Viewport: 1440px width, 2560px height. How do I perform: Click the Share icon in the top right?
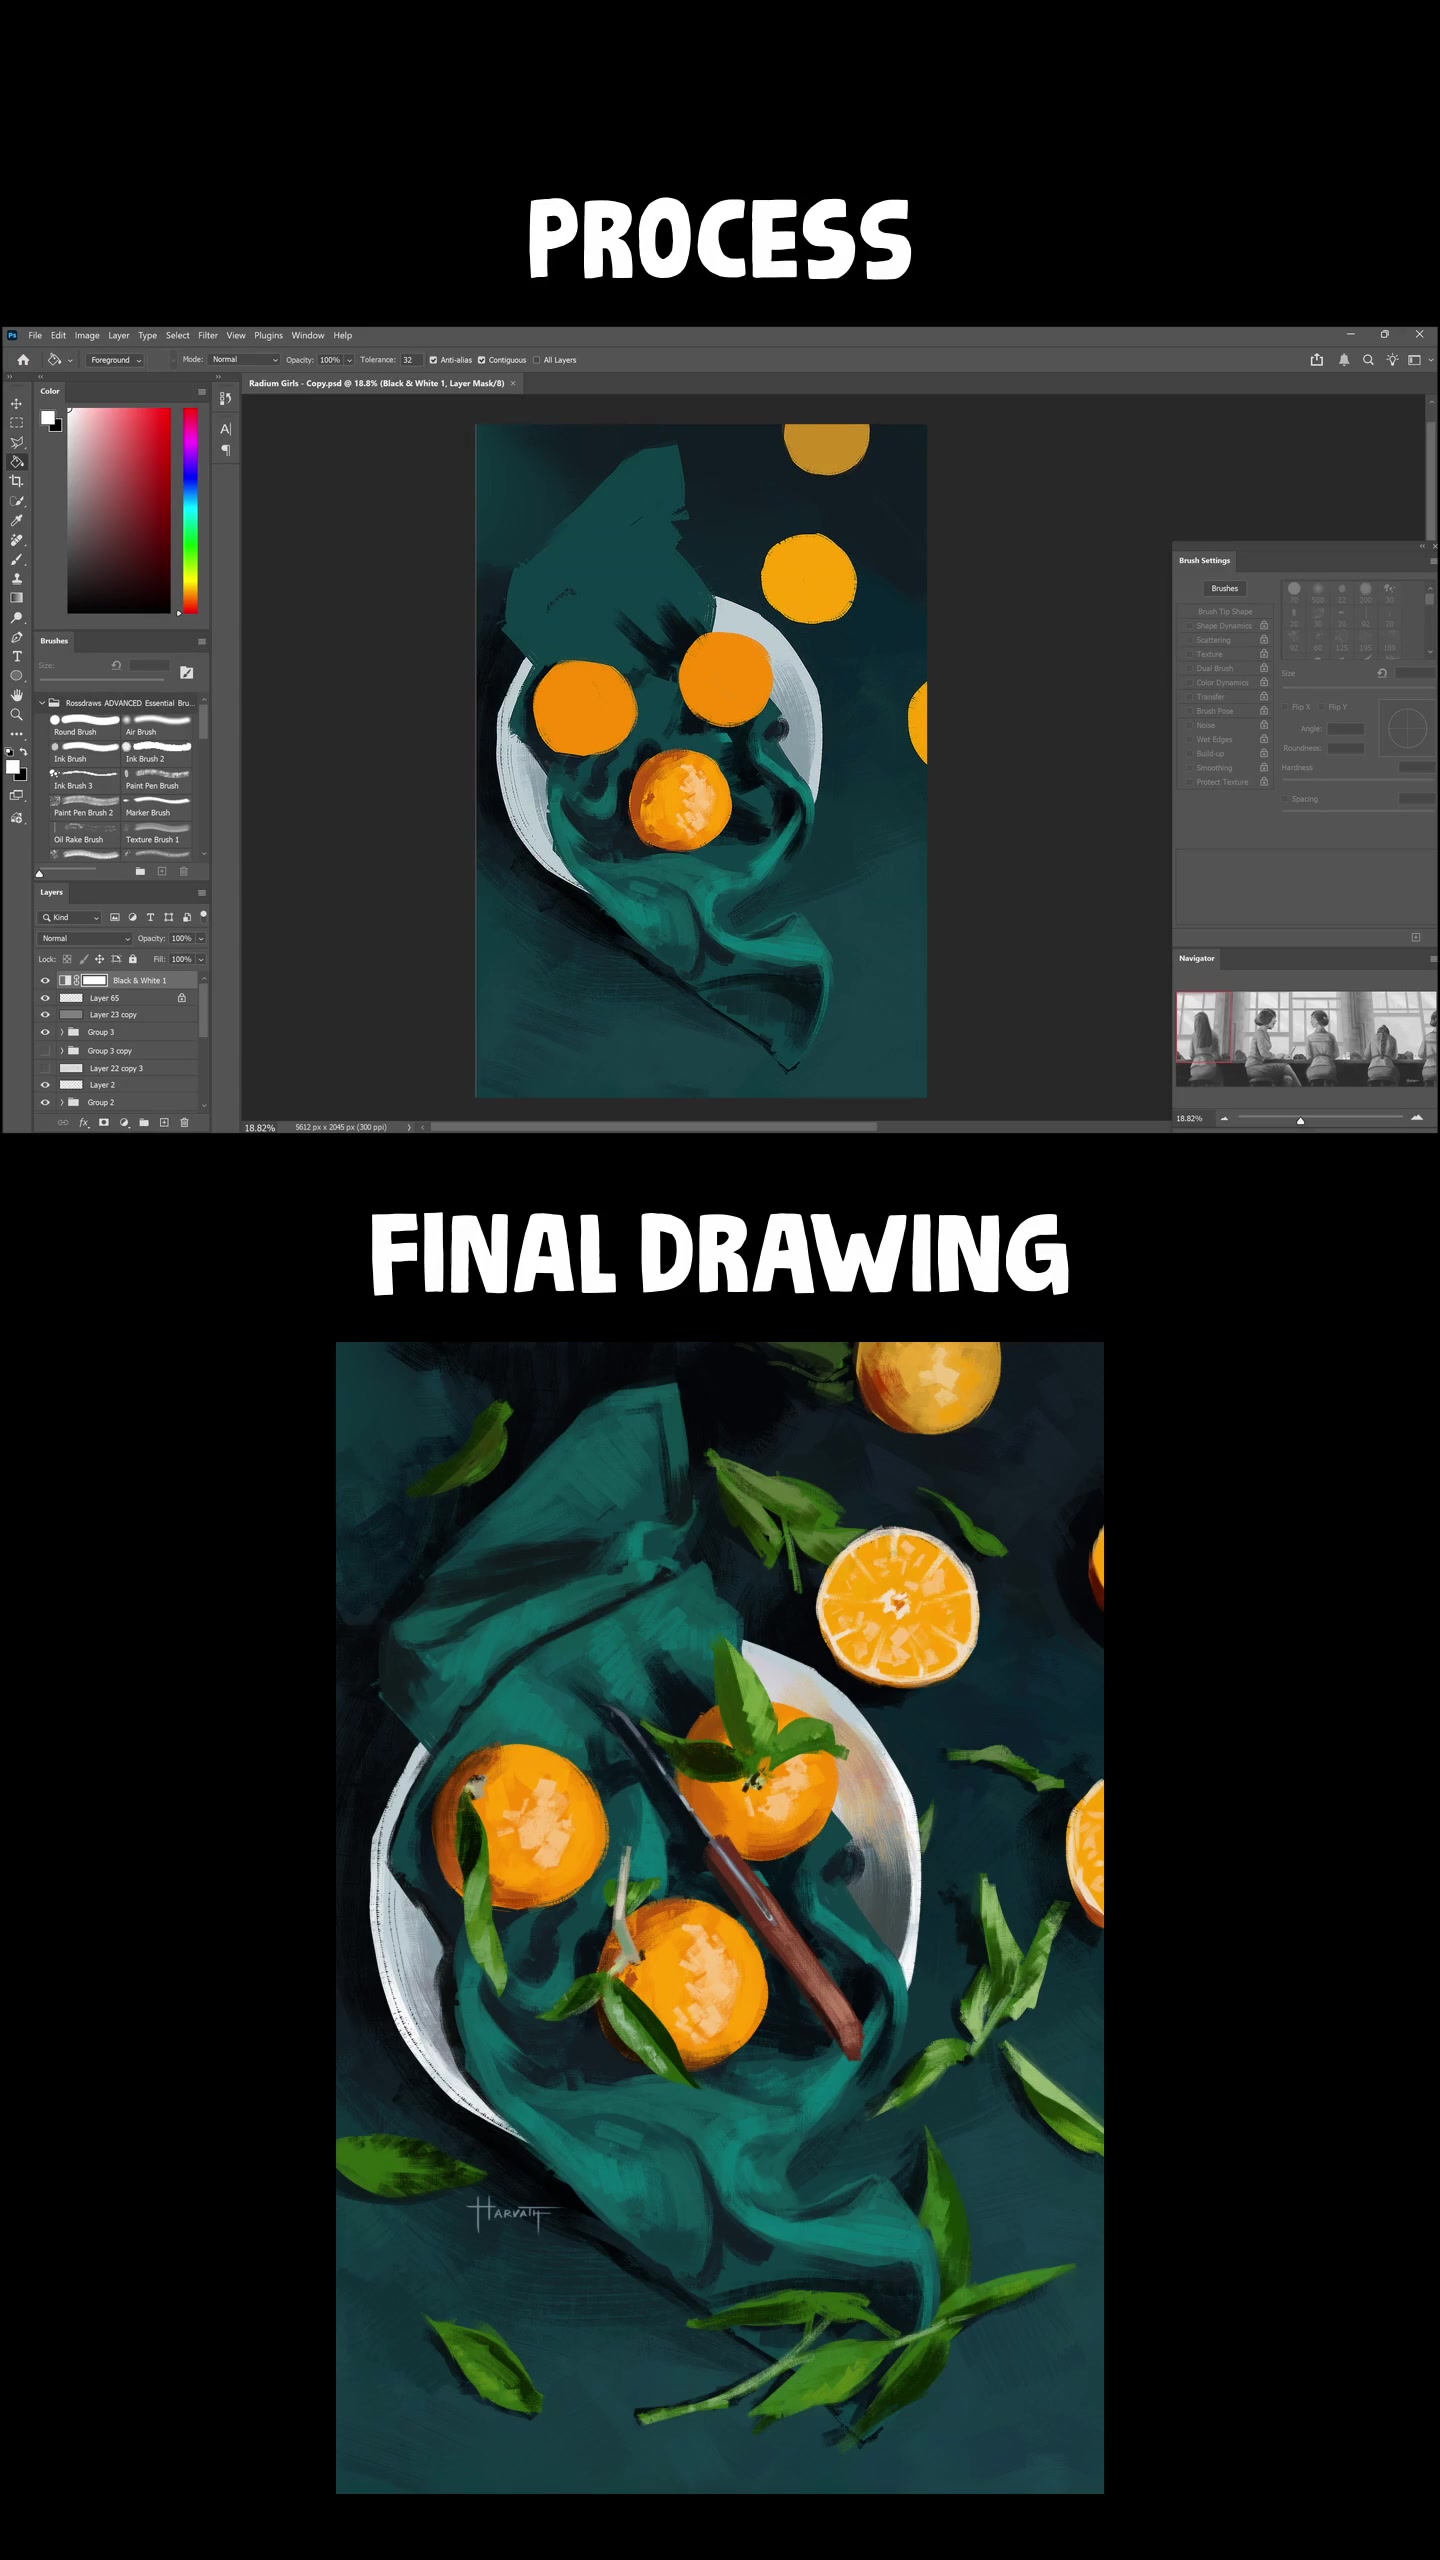[x=1317, y=360]
